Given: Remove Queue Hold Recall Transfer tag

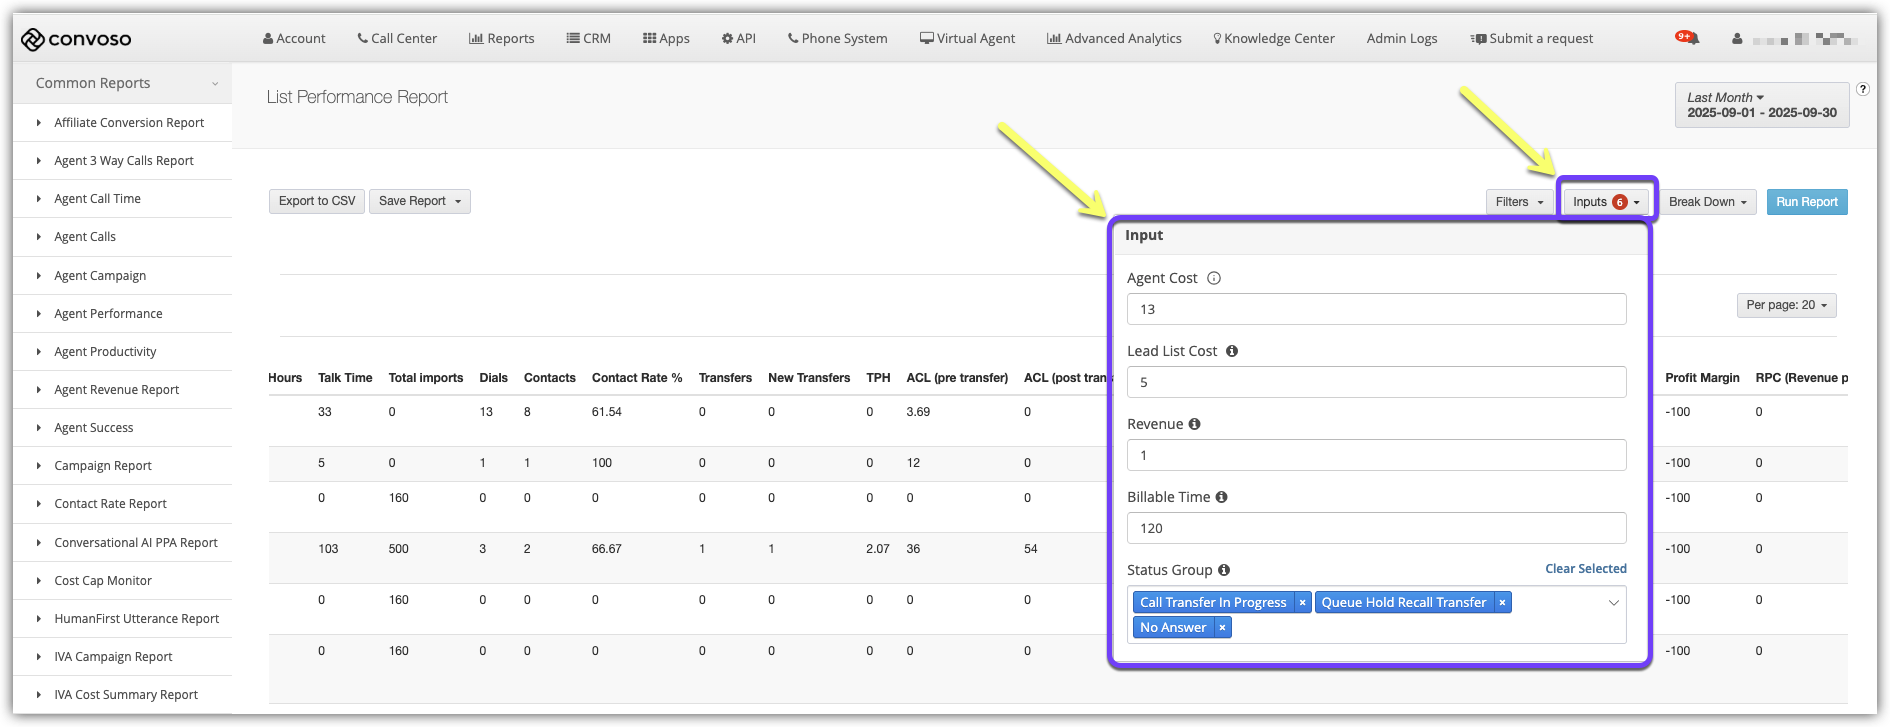Looking at the screenshot, I should 1502,603.
